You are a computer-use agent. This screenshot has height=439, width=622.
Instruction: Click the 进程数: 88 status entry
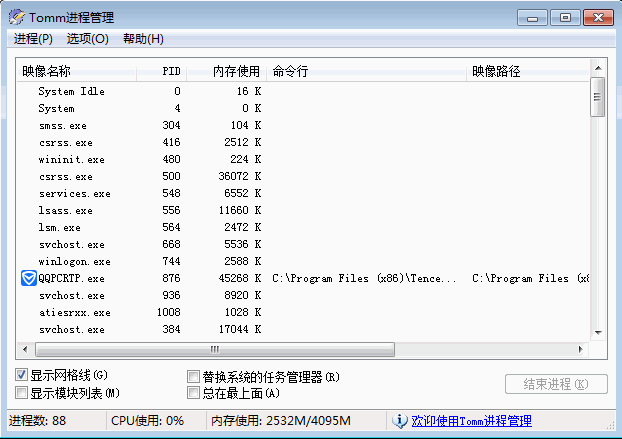coord(37,420)
